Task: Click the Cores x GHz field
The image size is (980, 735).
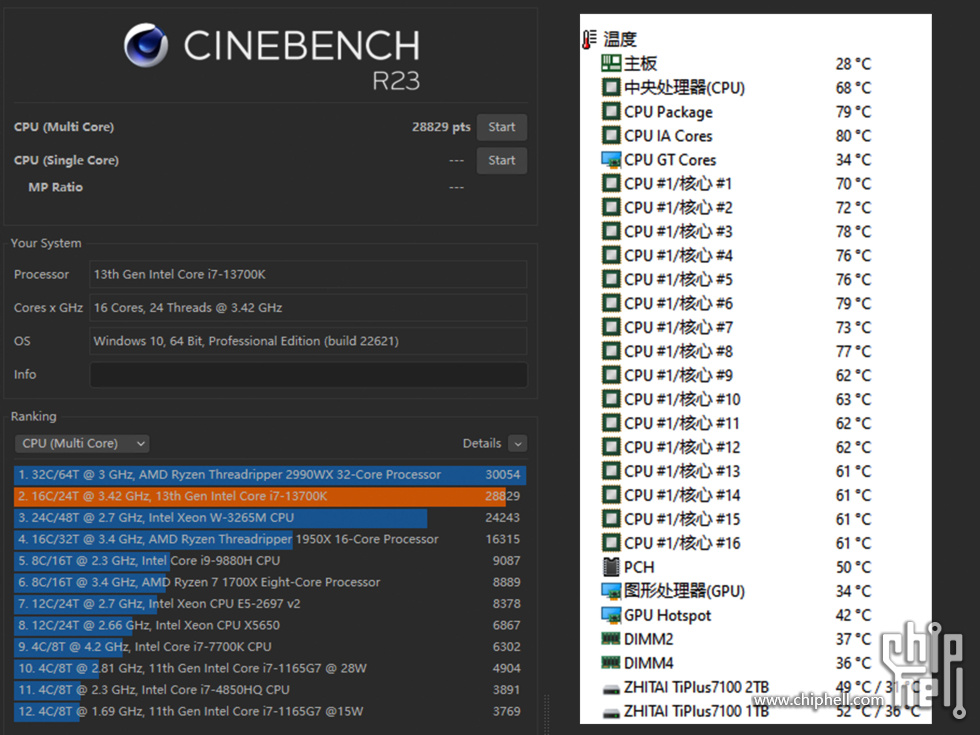Action: pyautogui.click(x=308, y=308)
